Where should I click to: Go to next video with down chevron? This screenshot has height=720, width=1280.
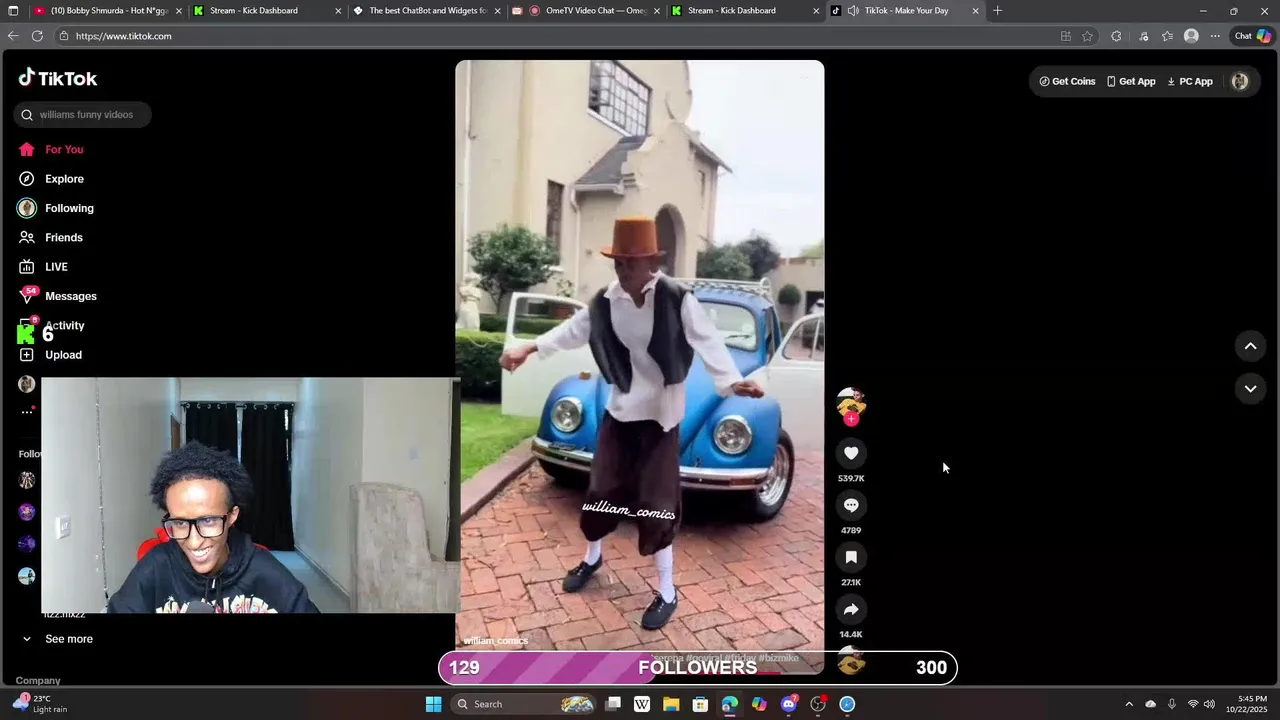coord(1250,388)
